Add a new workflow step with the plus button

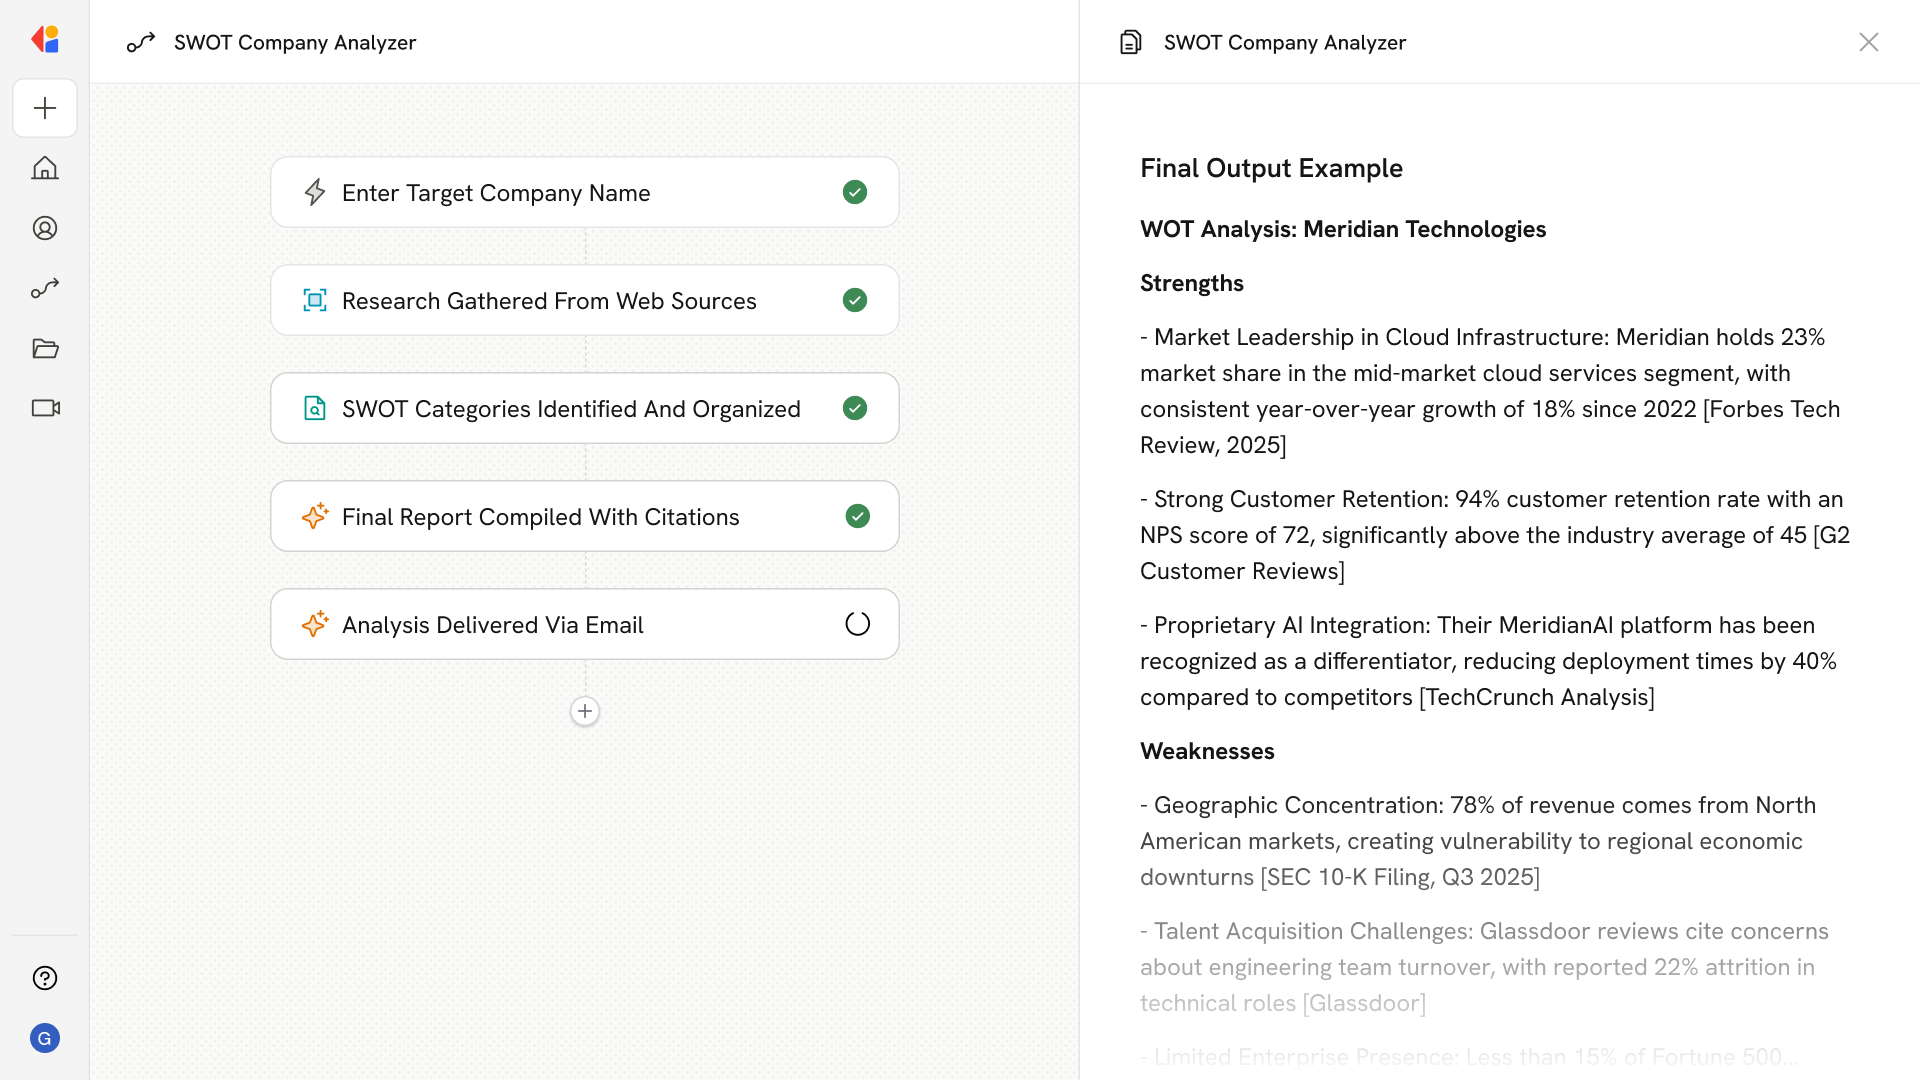coord(585,711)
